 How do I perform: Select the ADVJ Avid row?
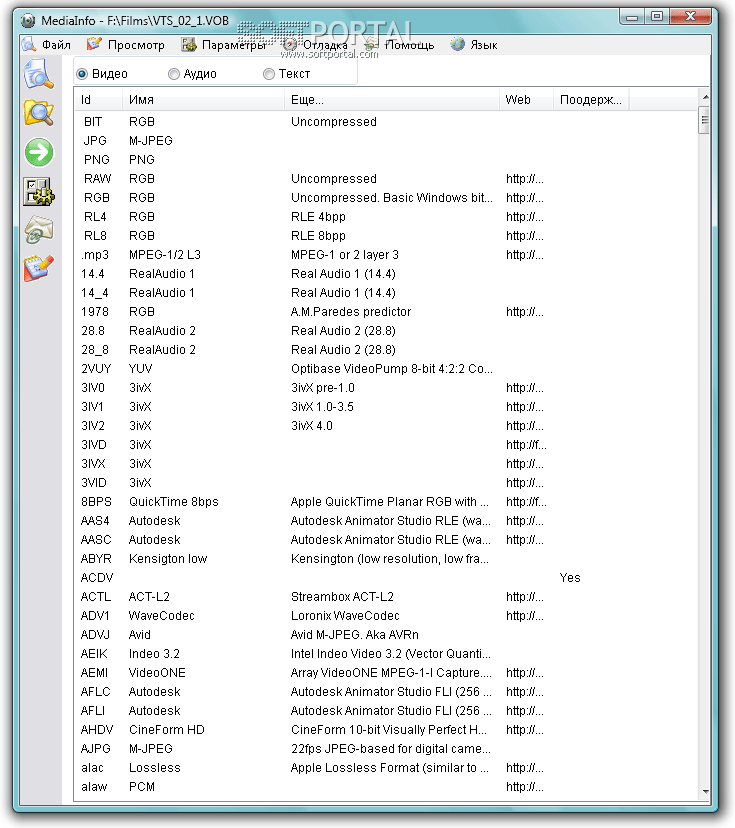click(386, 635)
